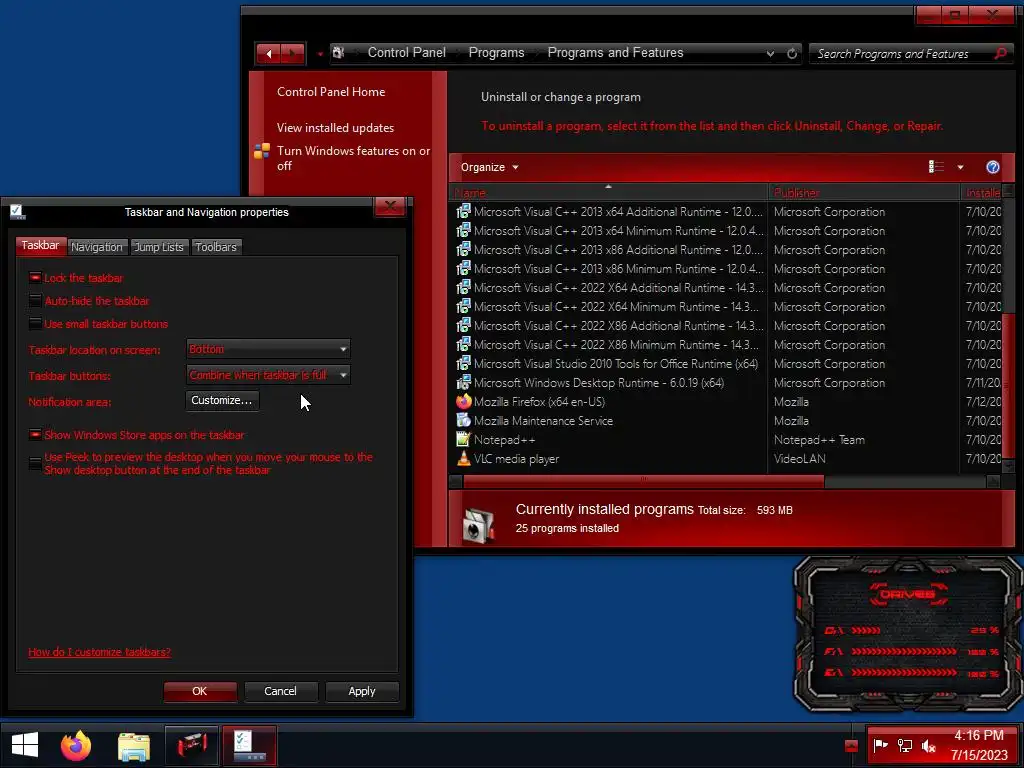Click the back arrow in Control Panel
The image size is (1024, 768).
pos(268,54)
